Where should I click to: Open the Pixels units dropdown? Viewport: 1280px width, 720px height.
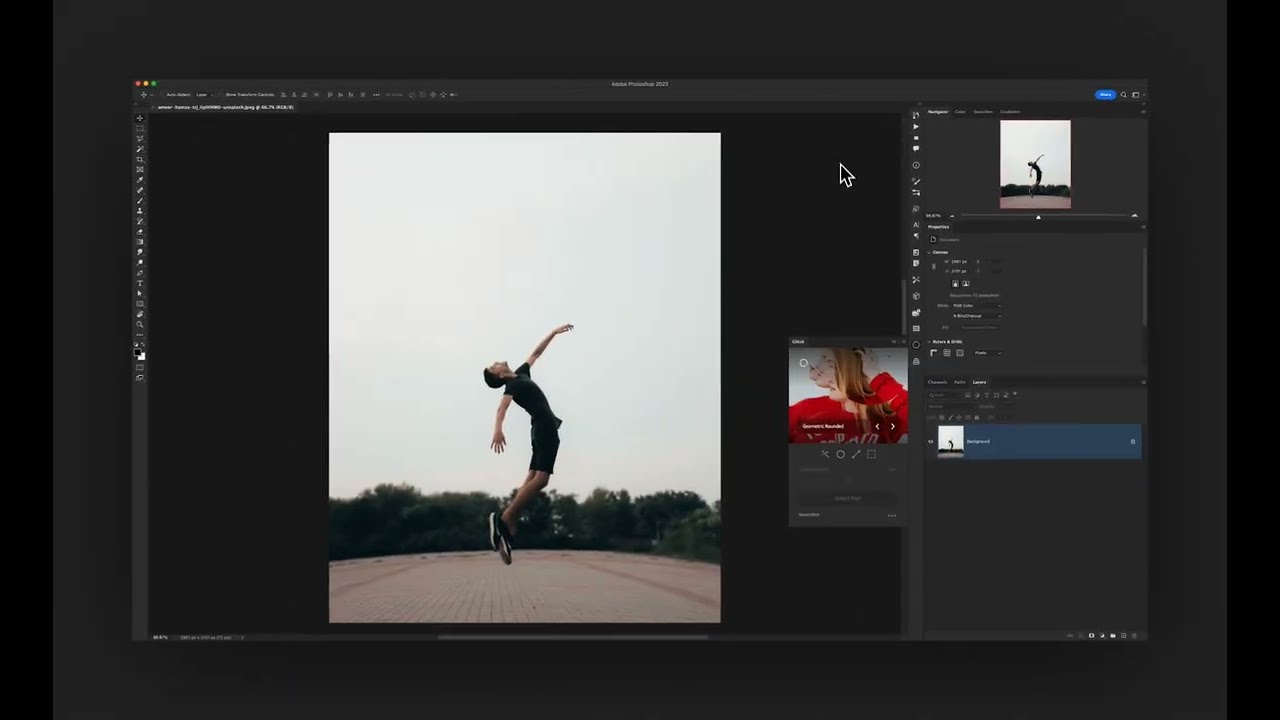click(988, 353)
